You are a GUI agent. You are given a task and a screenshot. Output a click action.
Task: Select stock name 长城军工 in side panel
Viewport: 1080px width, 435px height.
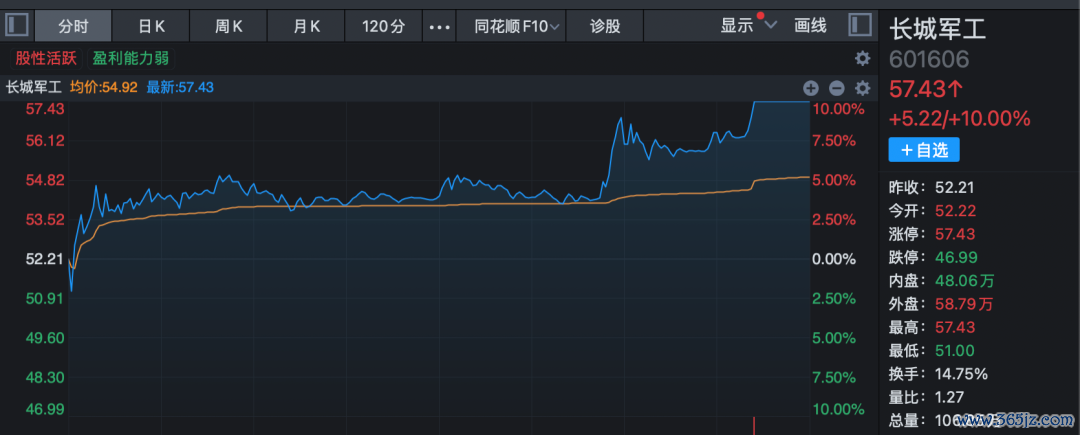(938, 30)
